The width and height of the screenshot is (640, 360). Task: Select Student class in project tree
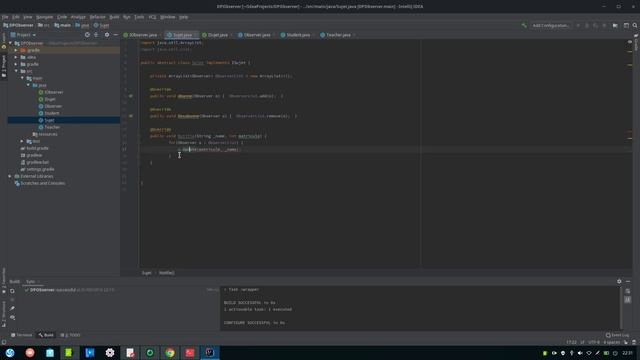coord(49,113)
